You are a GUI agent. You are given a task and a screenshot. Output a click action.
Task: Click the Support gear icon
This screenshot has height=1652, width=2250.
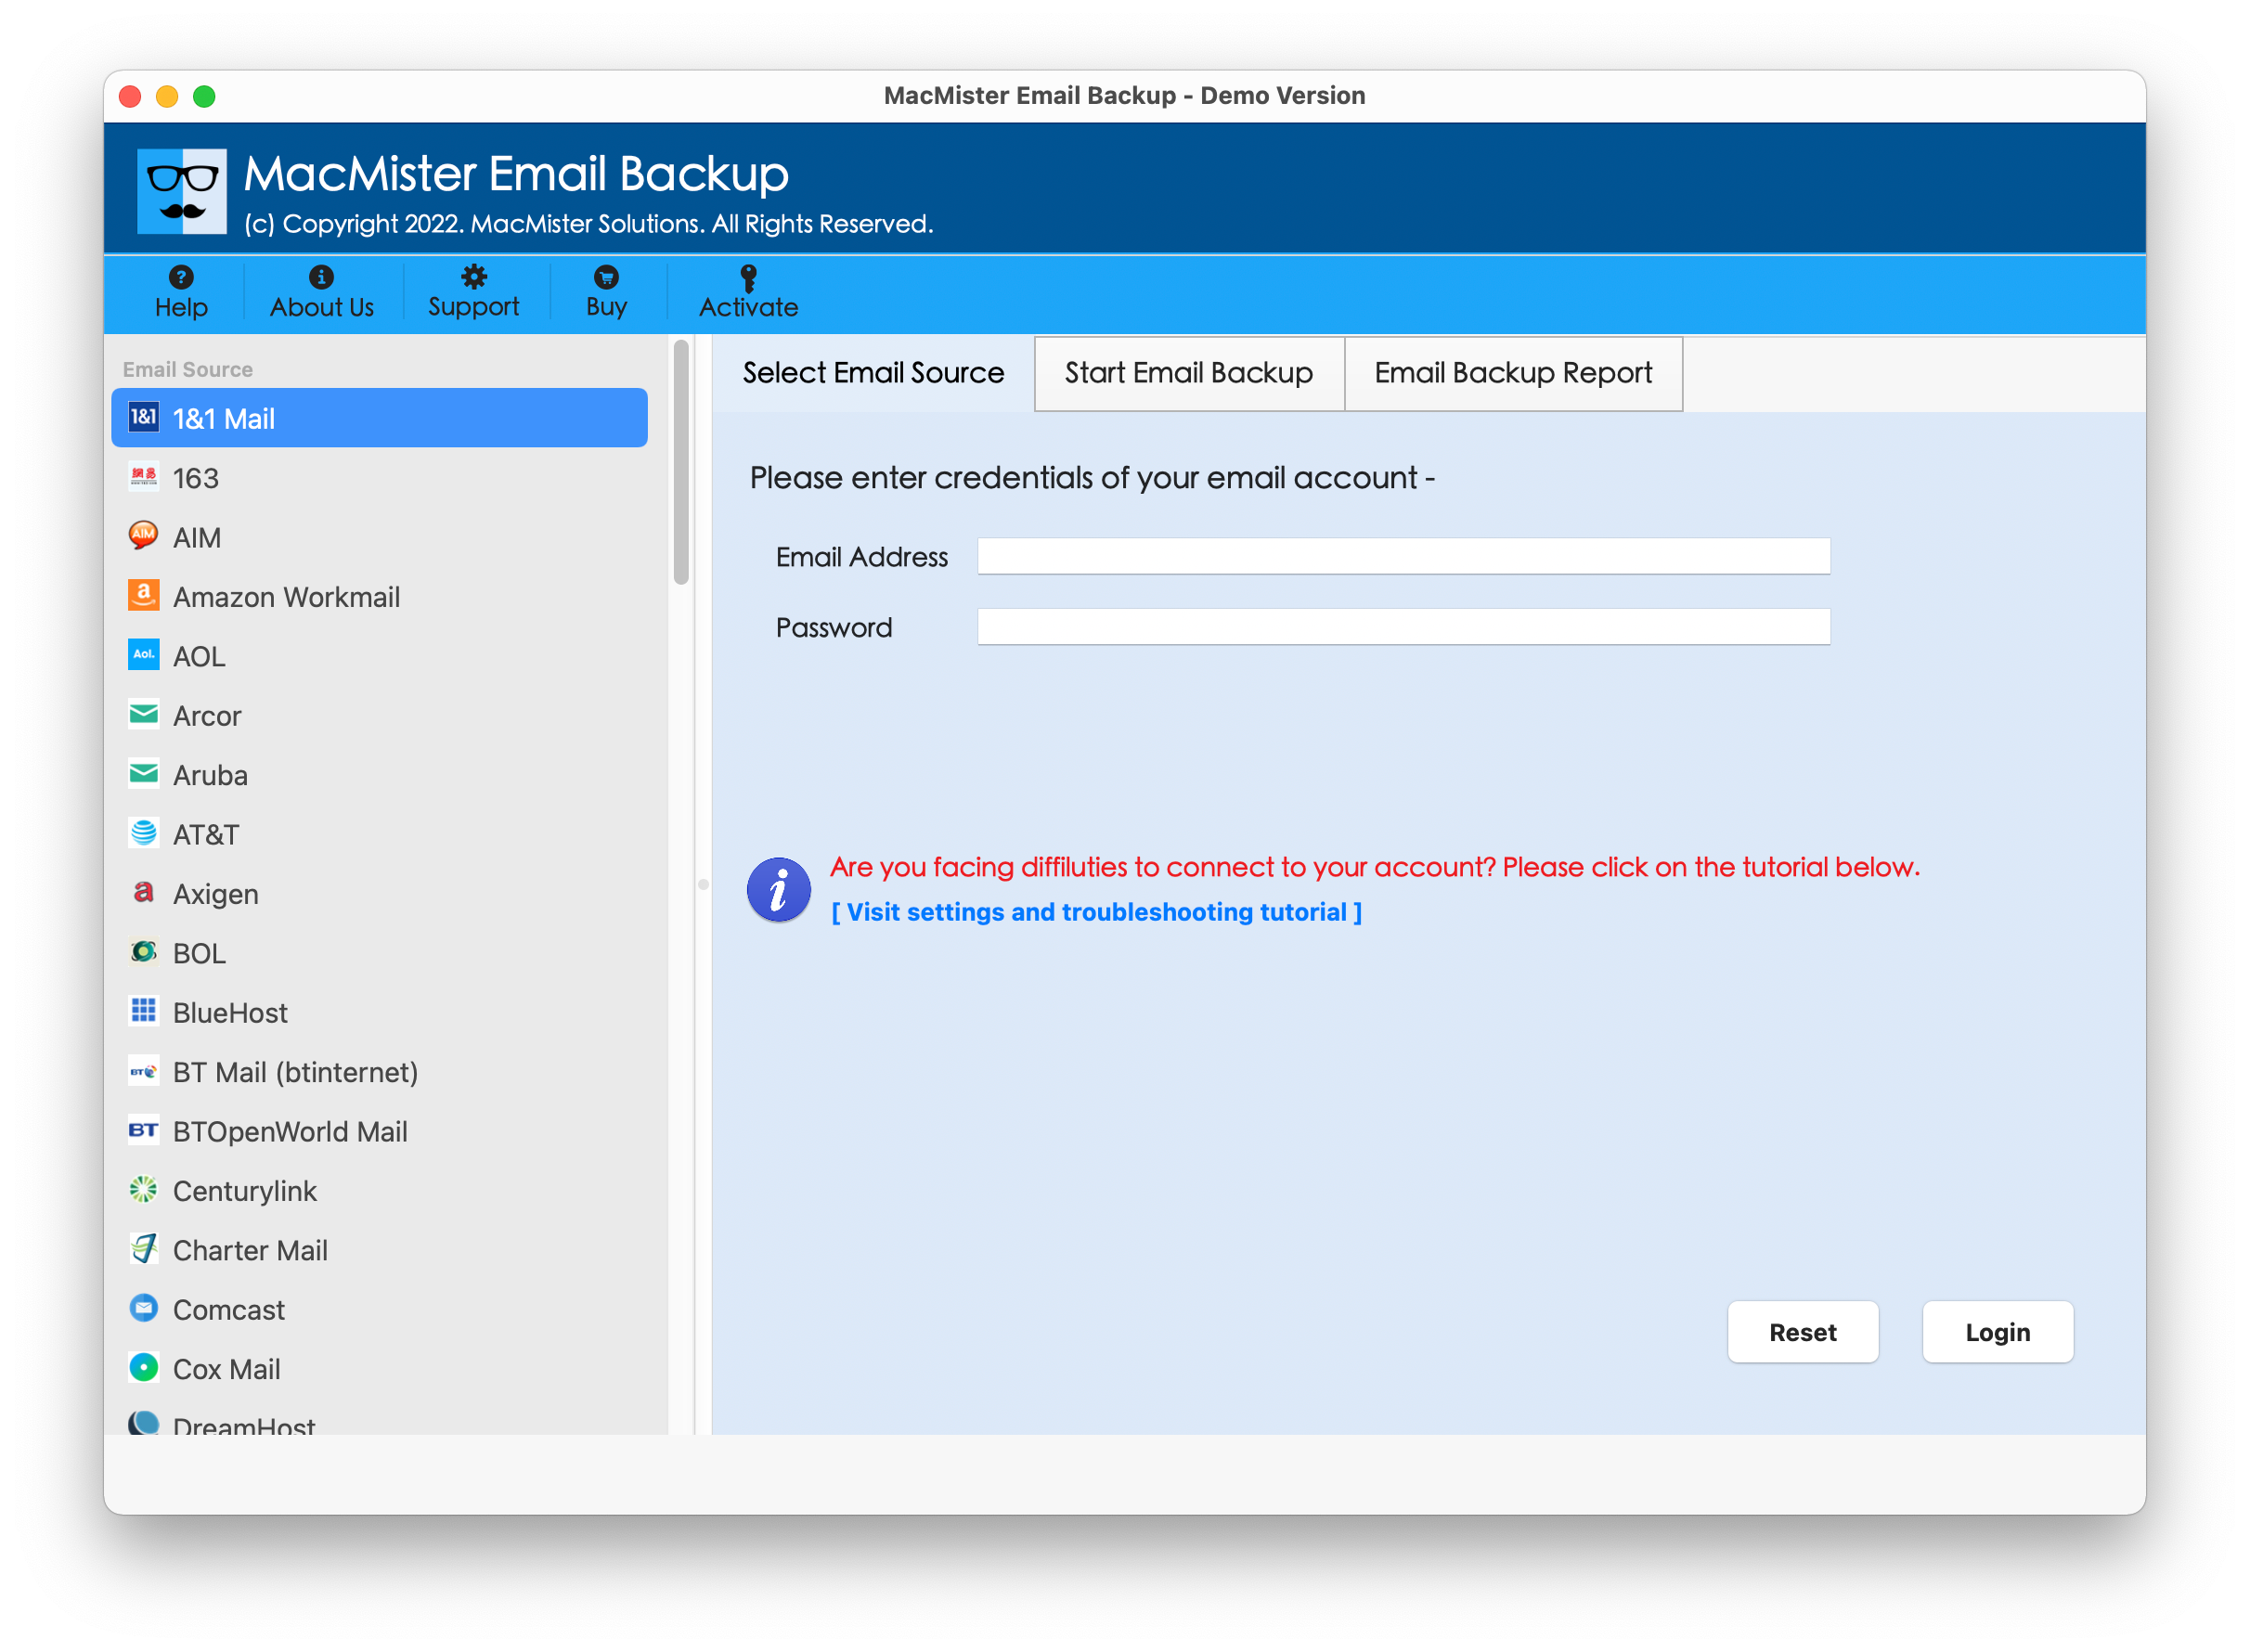point(474,278)
